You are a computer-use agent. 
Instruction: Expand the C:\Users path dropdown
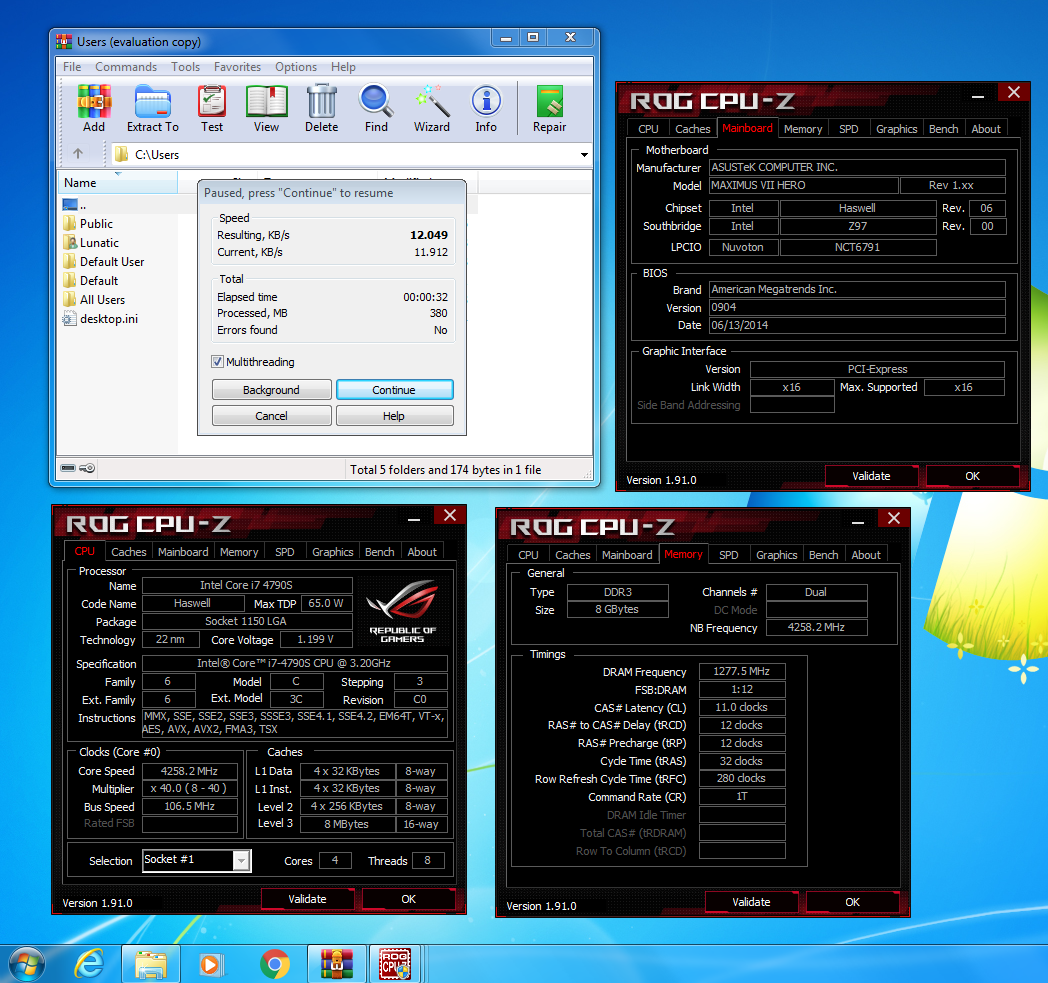click(x=584, y=154)
